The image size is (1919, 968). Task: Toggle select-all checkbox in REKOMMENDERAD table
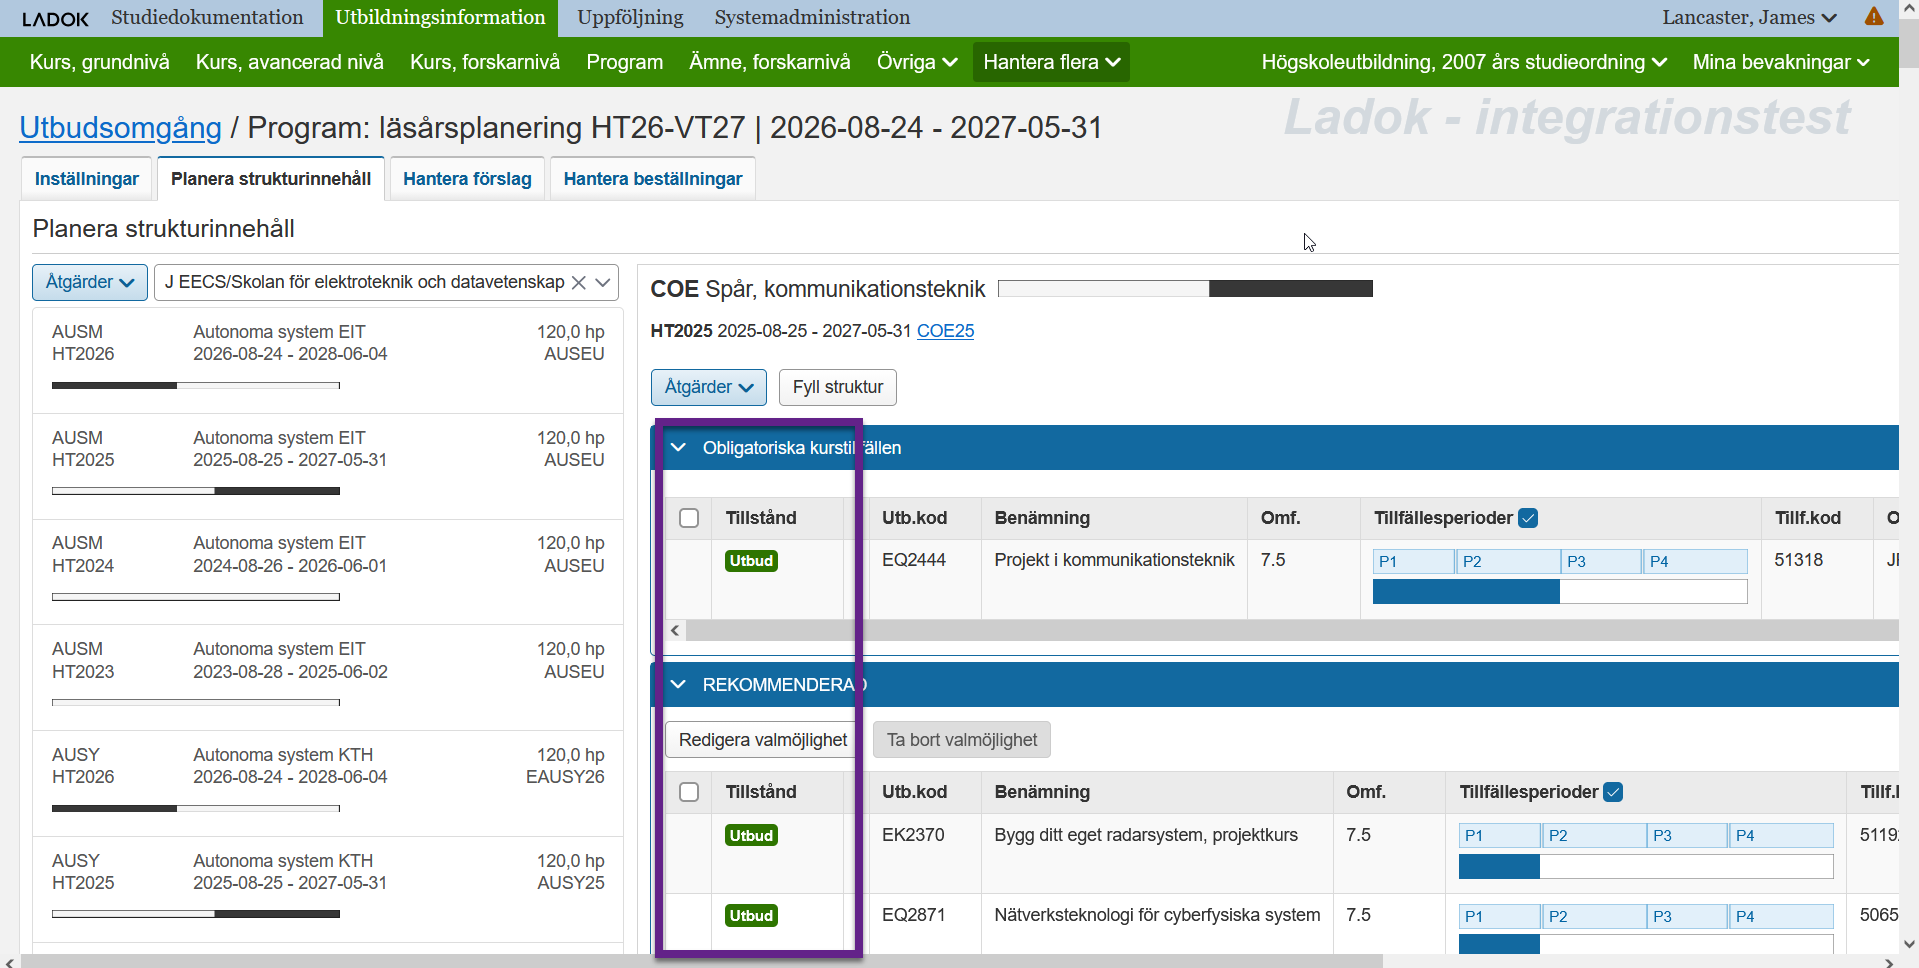689,792
